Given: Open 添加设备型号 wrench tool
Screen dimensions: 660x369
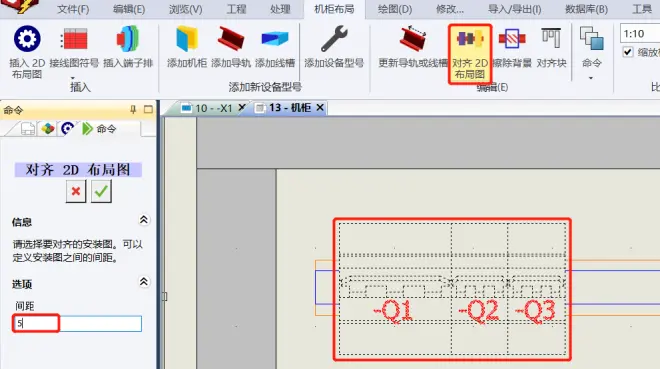Looking at the screenshot, I should point(334,39).
